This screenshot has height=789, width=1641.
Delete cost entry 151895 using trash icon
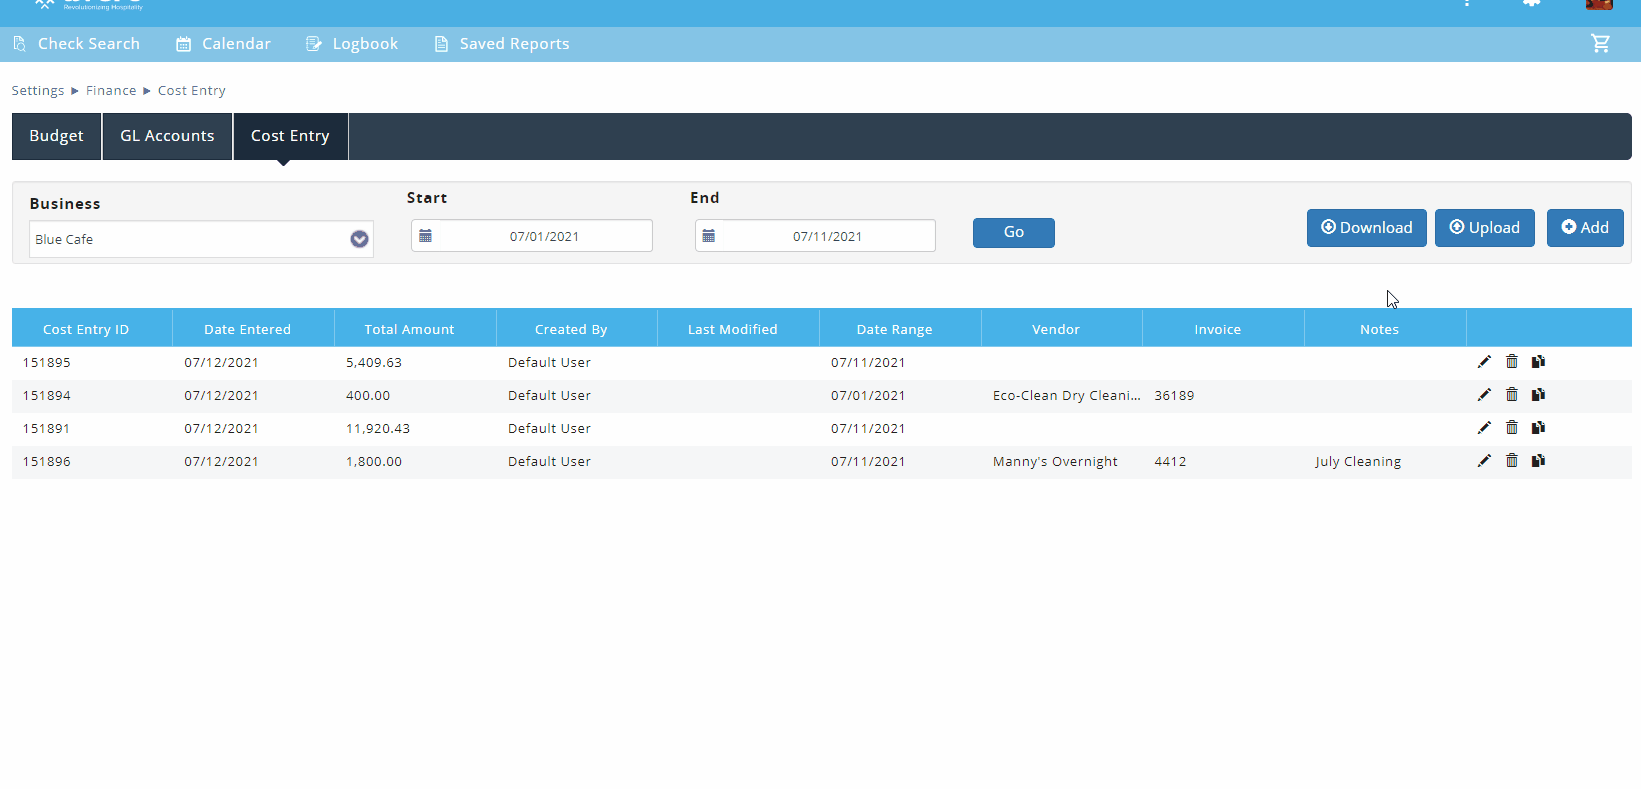coord(1511,362)
